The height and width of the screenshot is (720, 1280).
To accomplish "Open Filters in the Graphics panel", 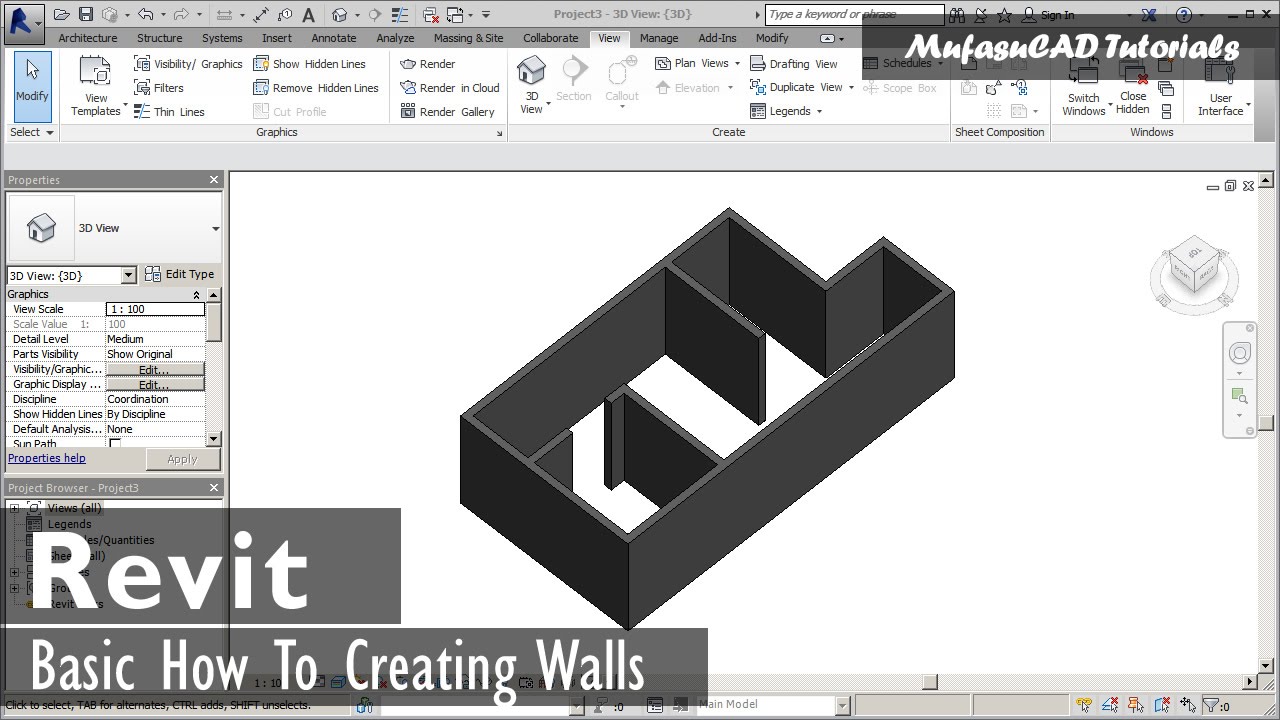I will [x=159, y=88].
